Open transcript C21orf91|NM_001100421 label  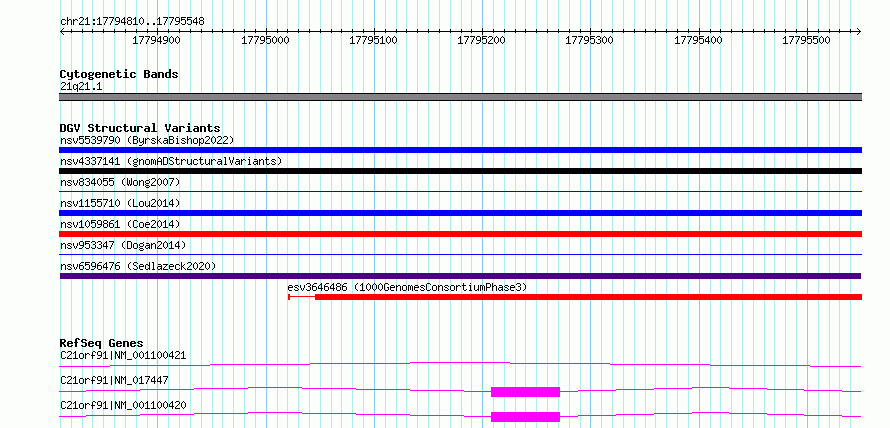(123, 355)
